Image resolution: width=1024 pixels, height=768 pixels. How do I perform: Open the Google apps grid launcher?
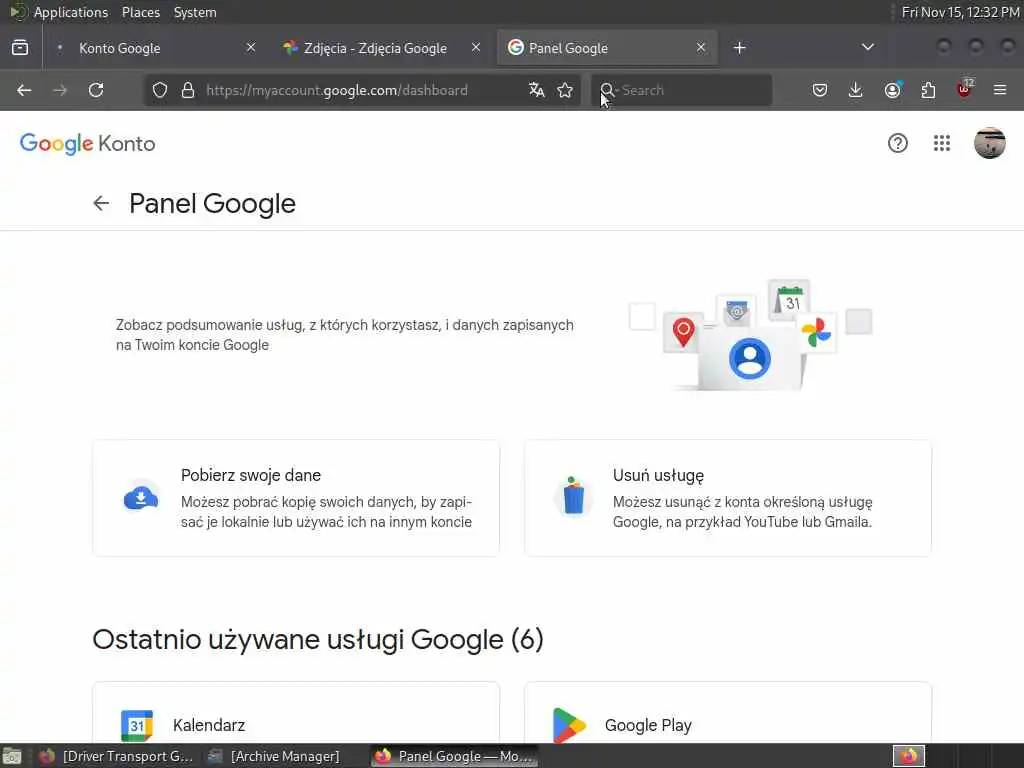pyautogui.click(x=942, y=143)
